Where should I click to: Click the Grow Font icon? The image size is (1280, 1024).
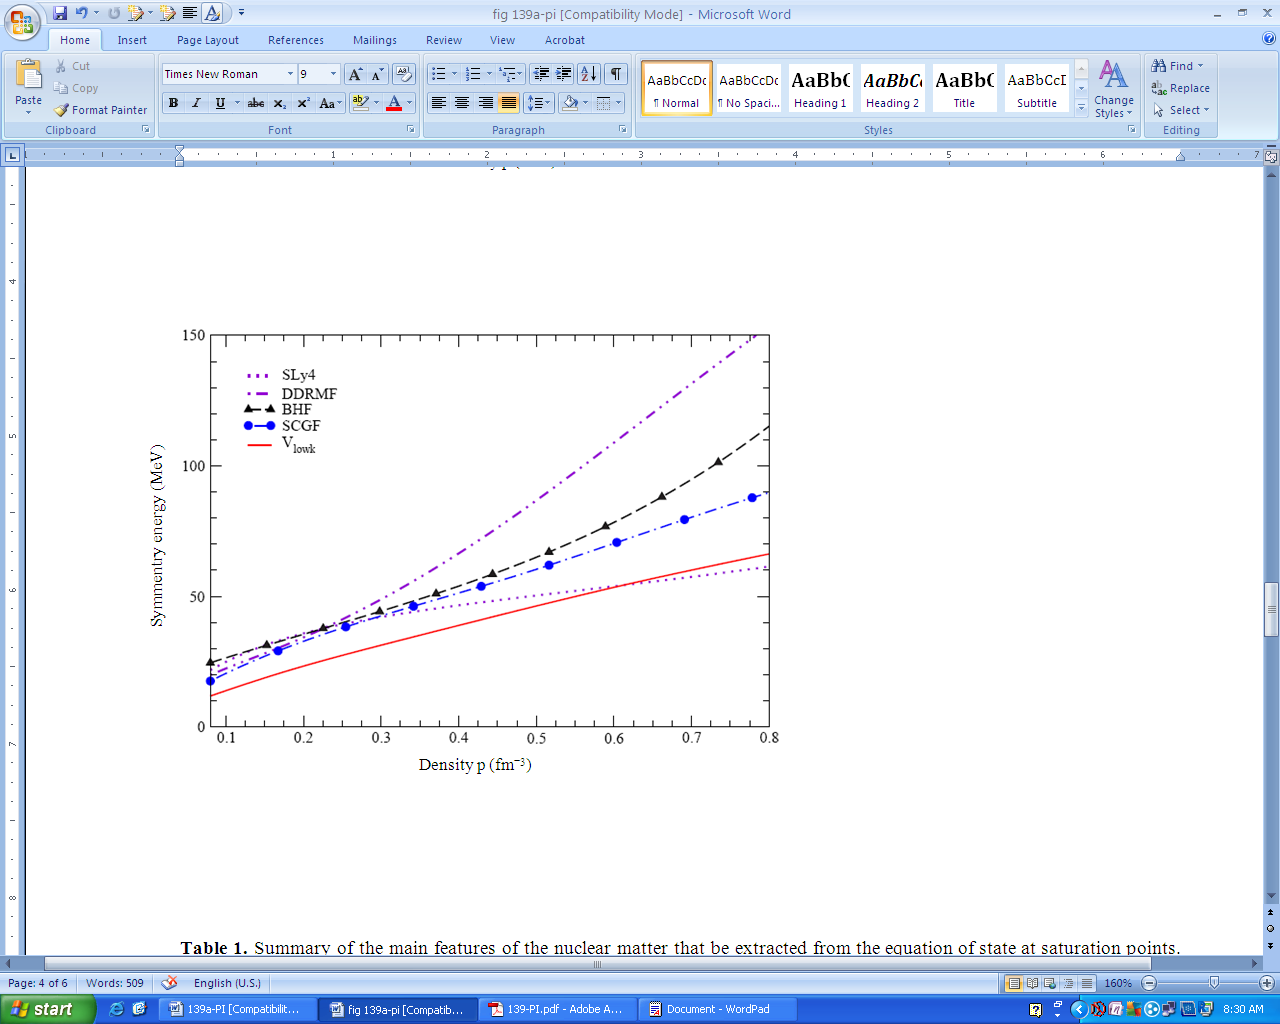click(355, 74)
